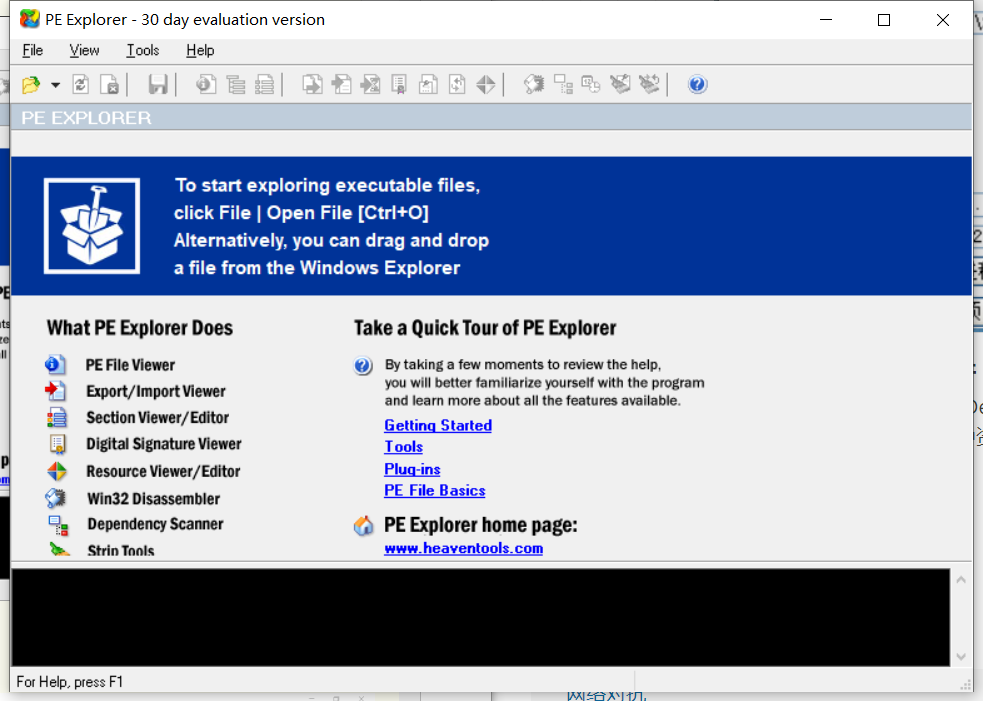Image resolution: width=983 pixels, height=701 pixels.
Task: Click the log pane scroll down arrow
Action: pos(961,657)
